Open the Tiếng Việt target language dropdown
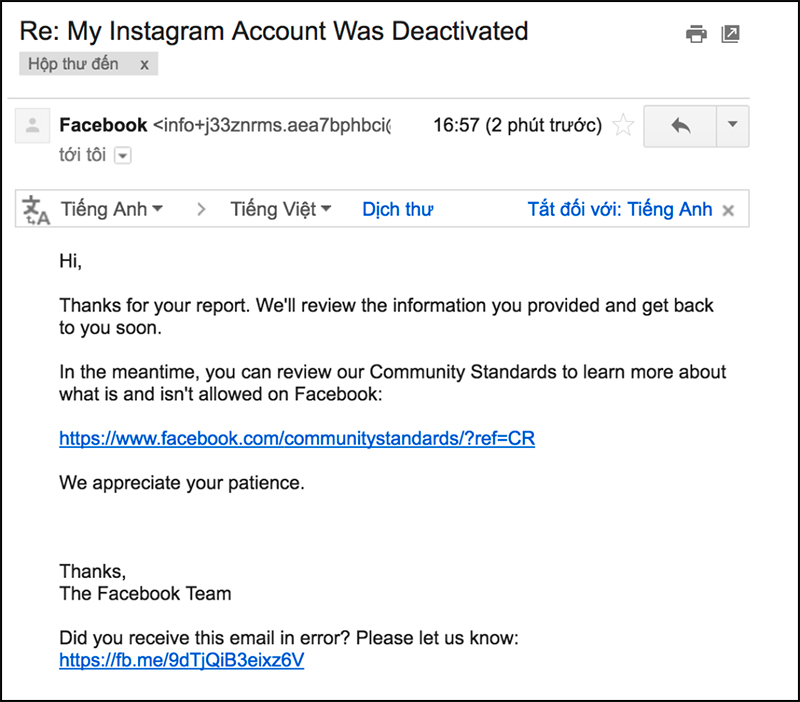 pyautogui.click(x=281, y=208)
